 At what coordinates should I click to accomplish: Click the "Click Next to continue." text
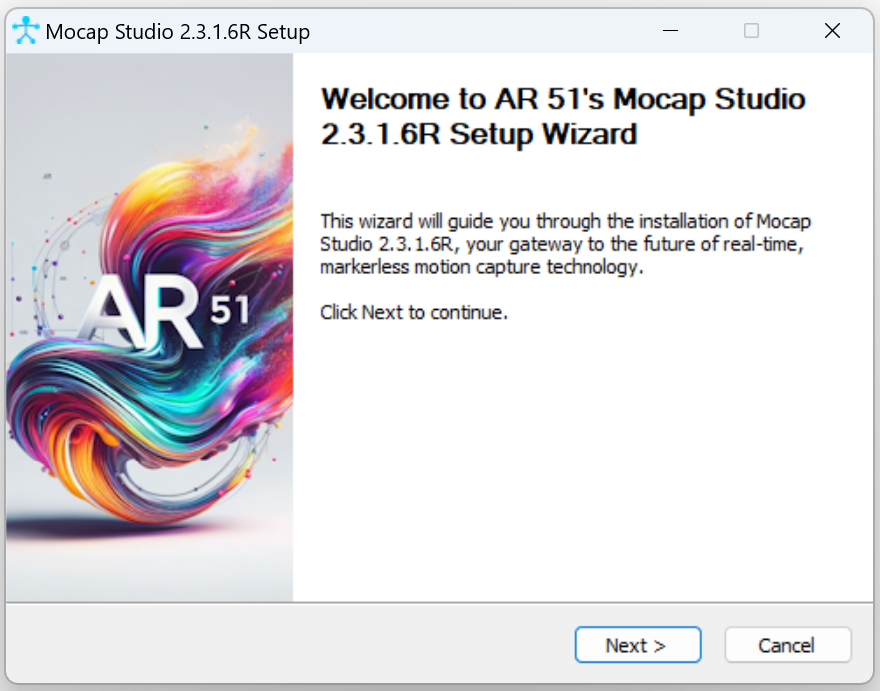click(x=414, y=312)
